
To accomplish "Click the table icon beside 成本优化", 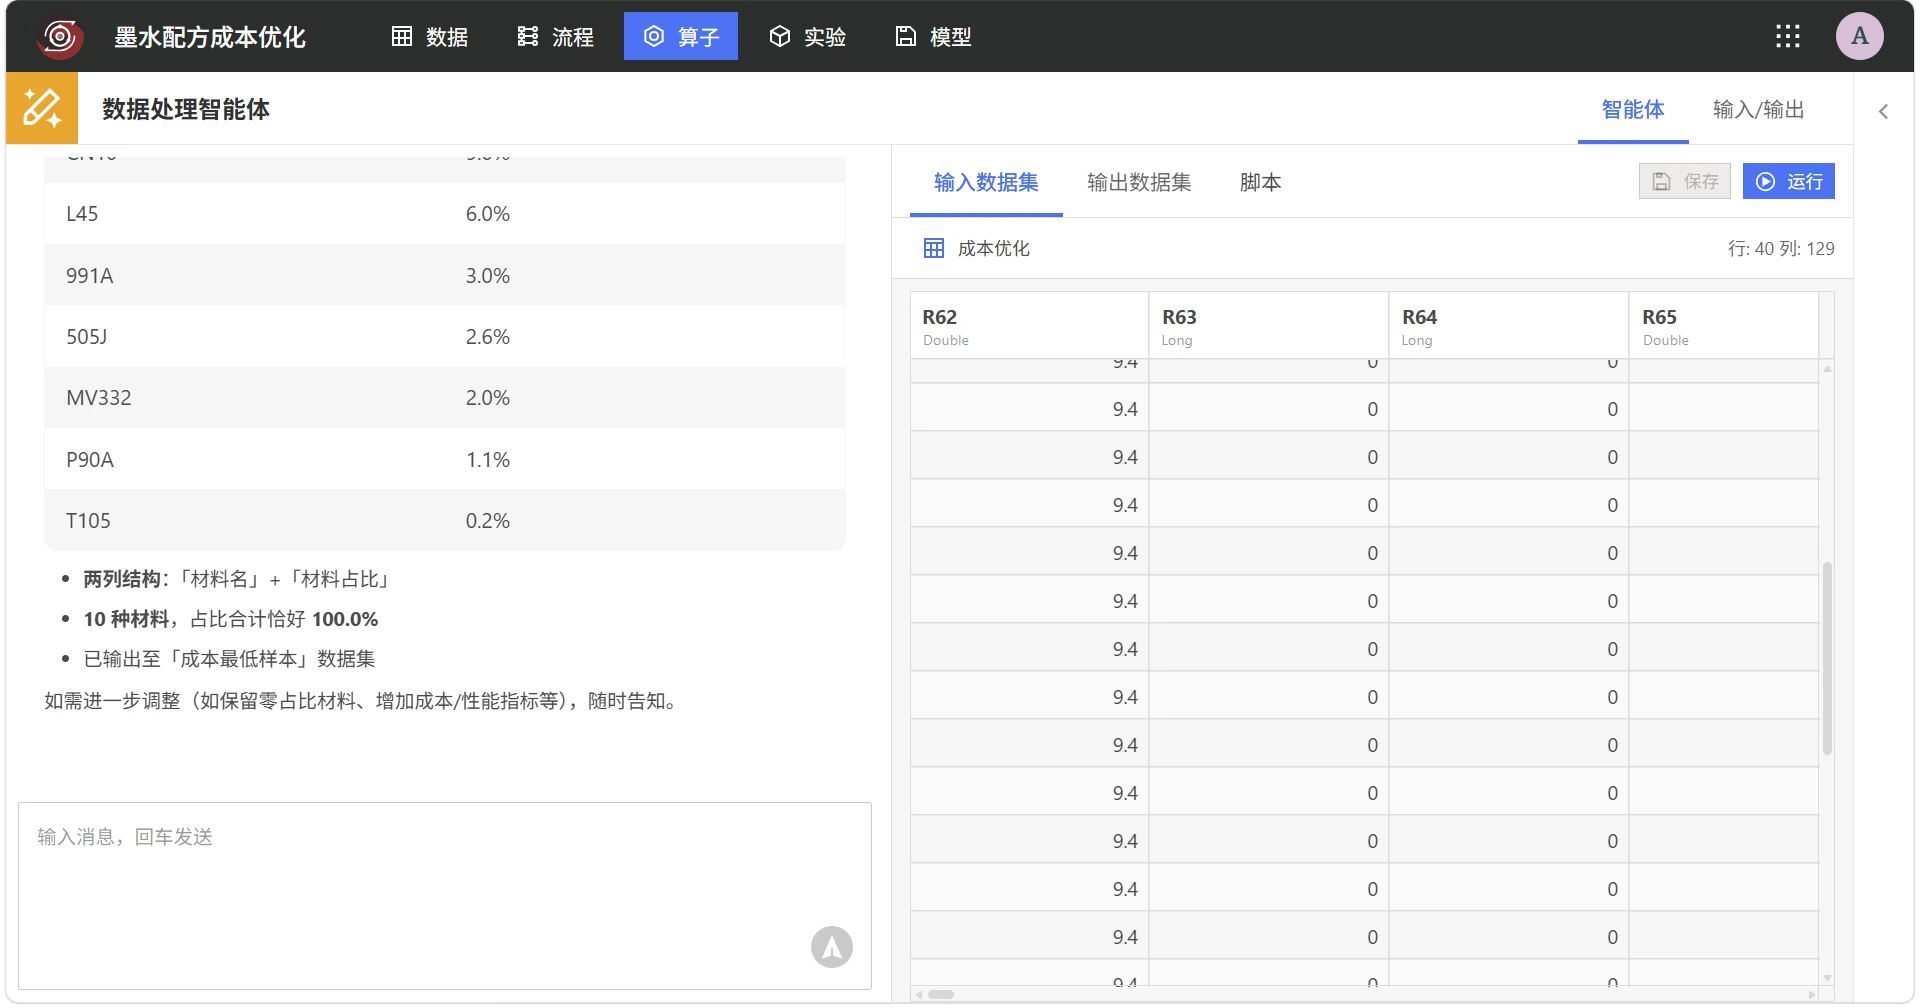I will click(934, 248).
